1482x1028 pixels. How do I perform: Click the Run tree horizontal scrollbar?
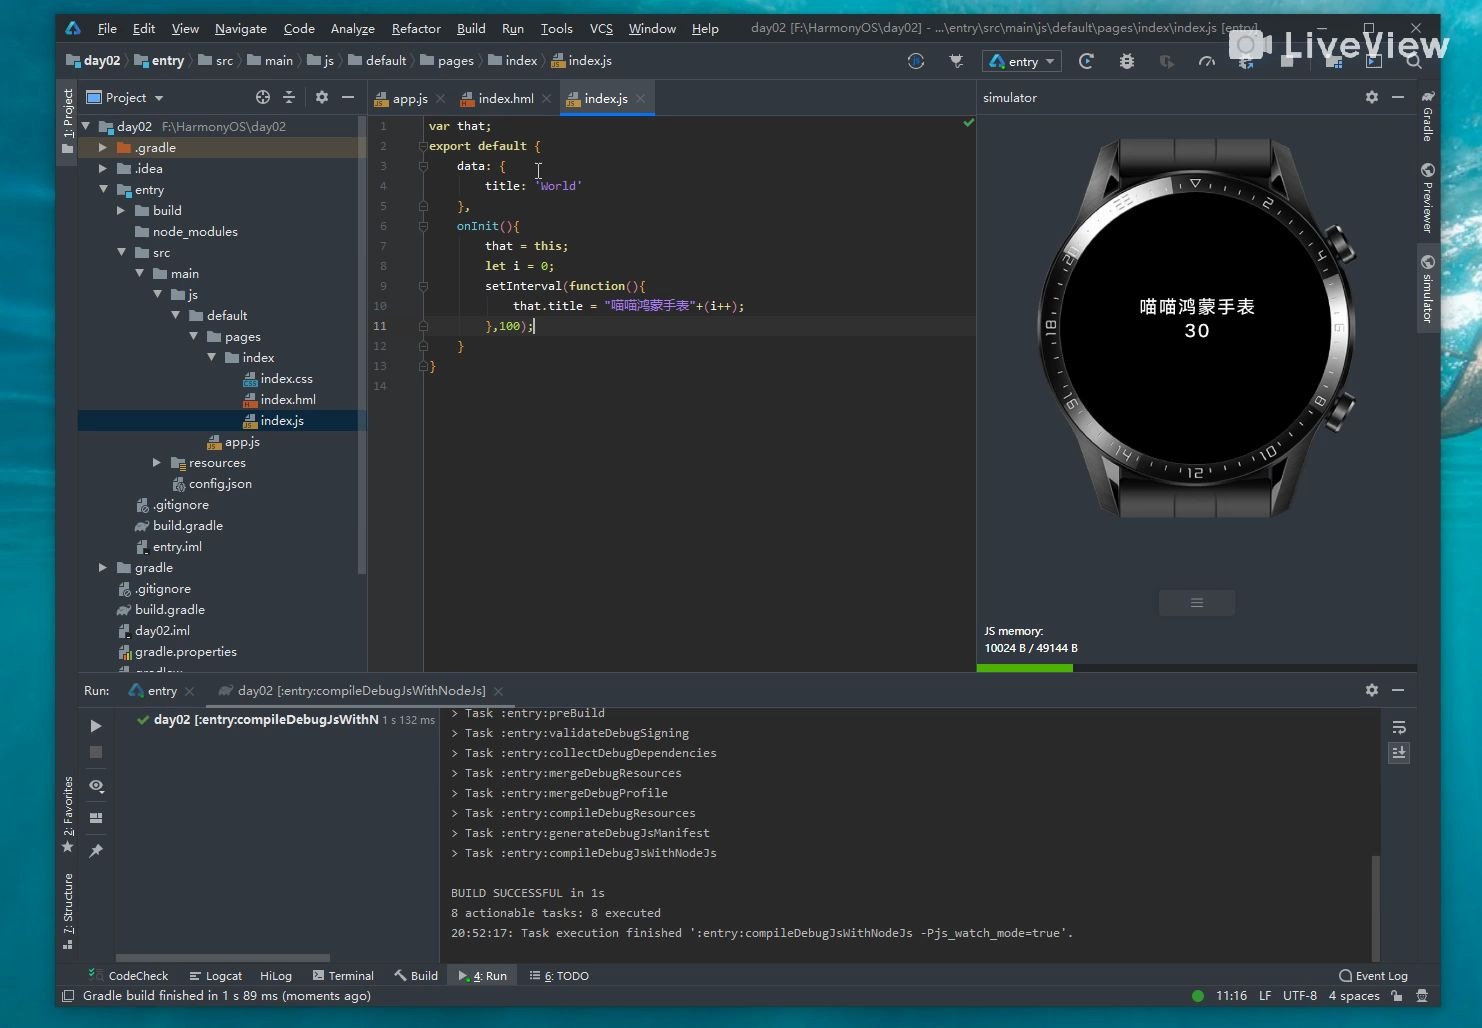coord(222,957)
